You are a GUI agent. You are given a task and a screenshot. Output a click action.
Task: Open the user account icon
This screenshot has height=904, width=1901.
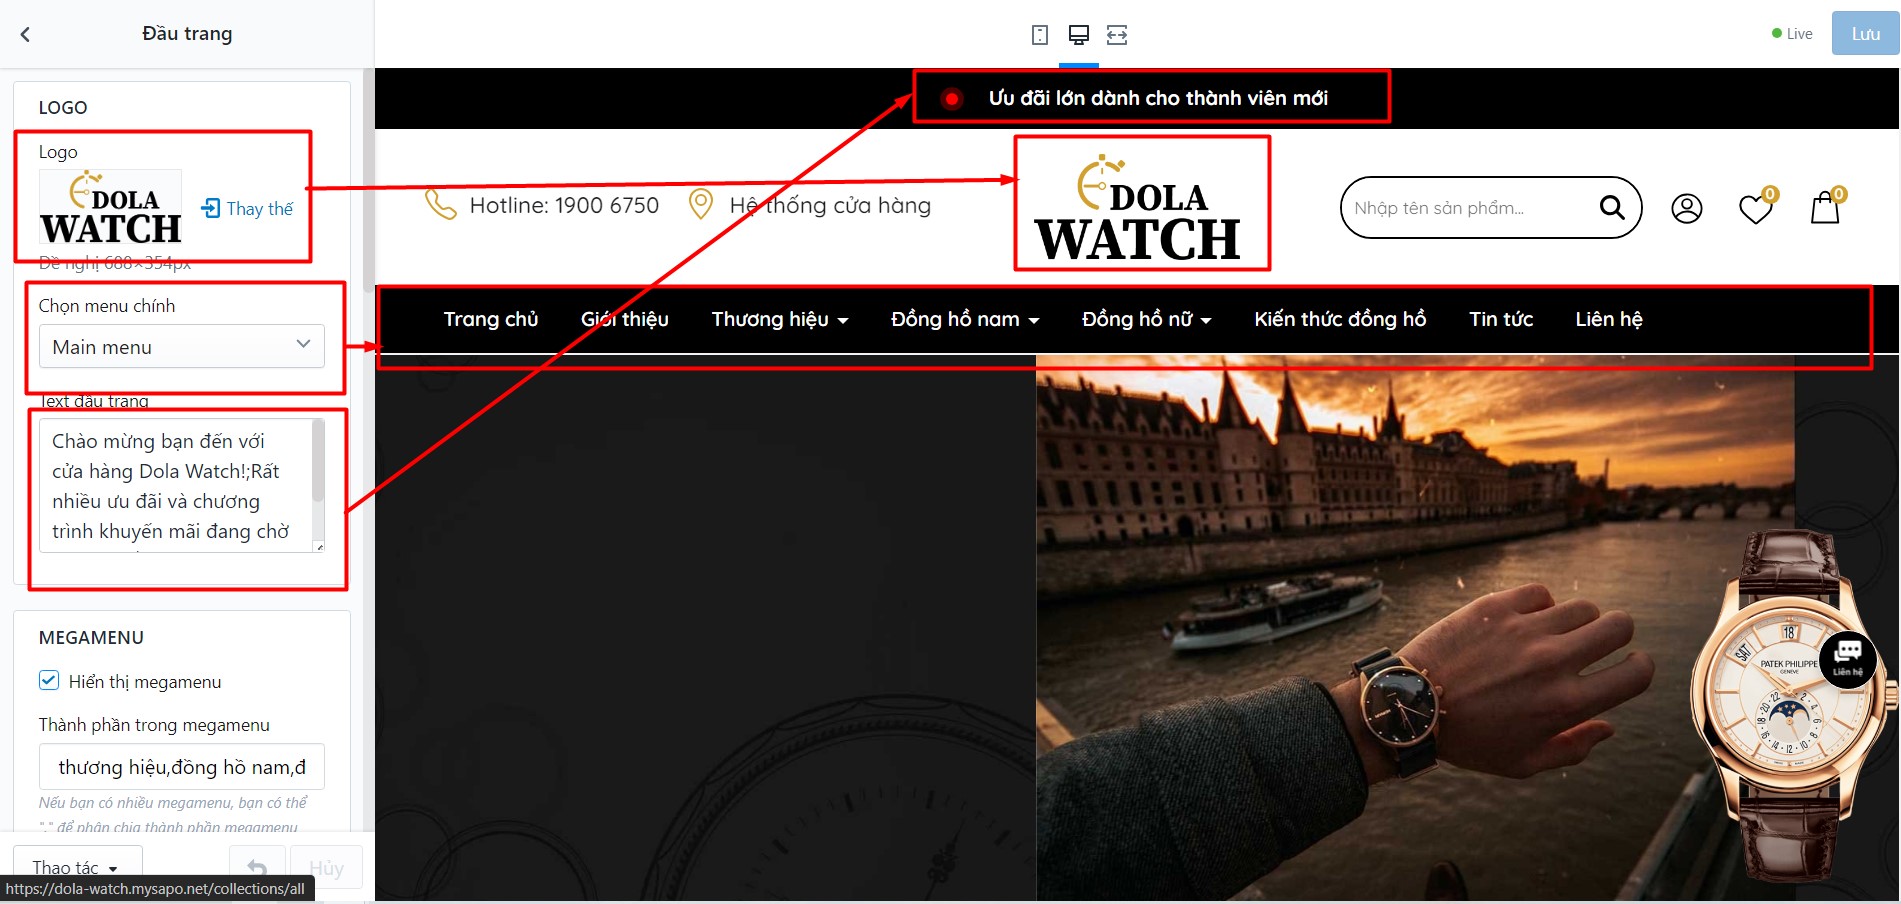1687,208
